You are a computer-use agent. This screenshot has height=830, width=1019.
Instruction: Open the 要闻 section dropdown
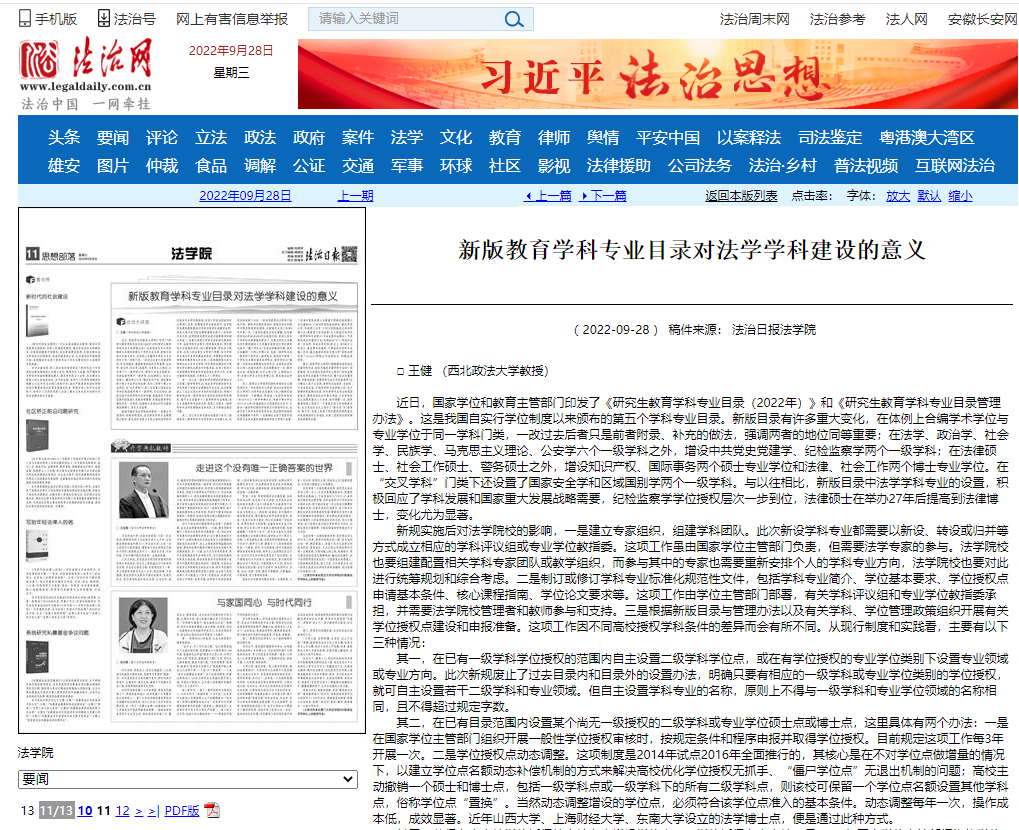click(x=187, y=779)
